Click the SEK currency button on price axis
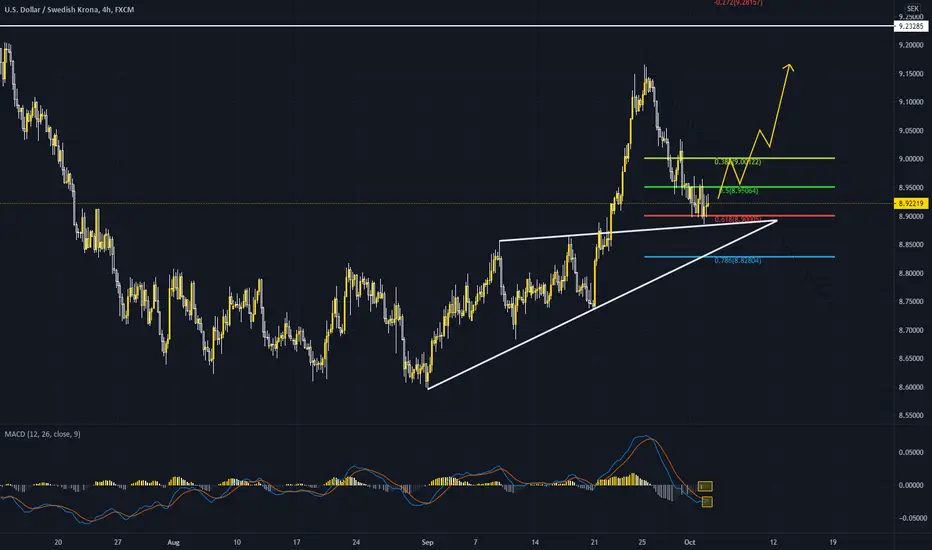 pos(912,8)
